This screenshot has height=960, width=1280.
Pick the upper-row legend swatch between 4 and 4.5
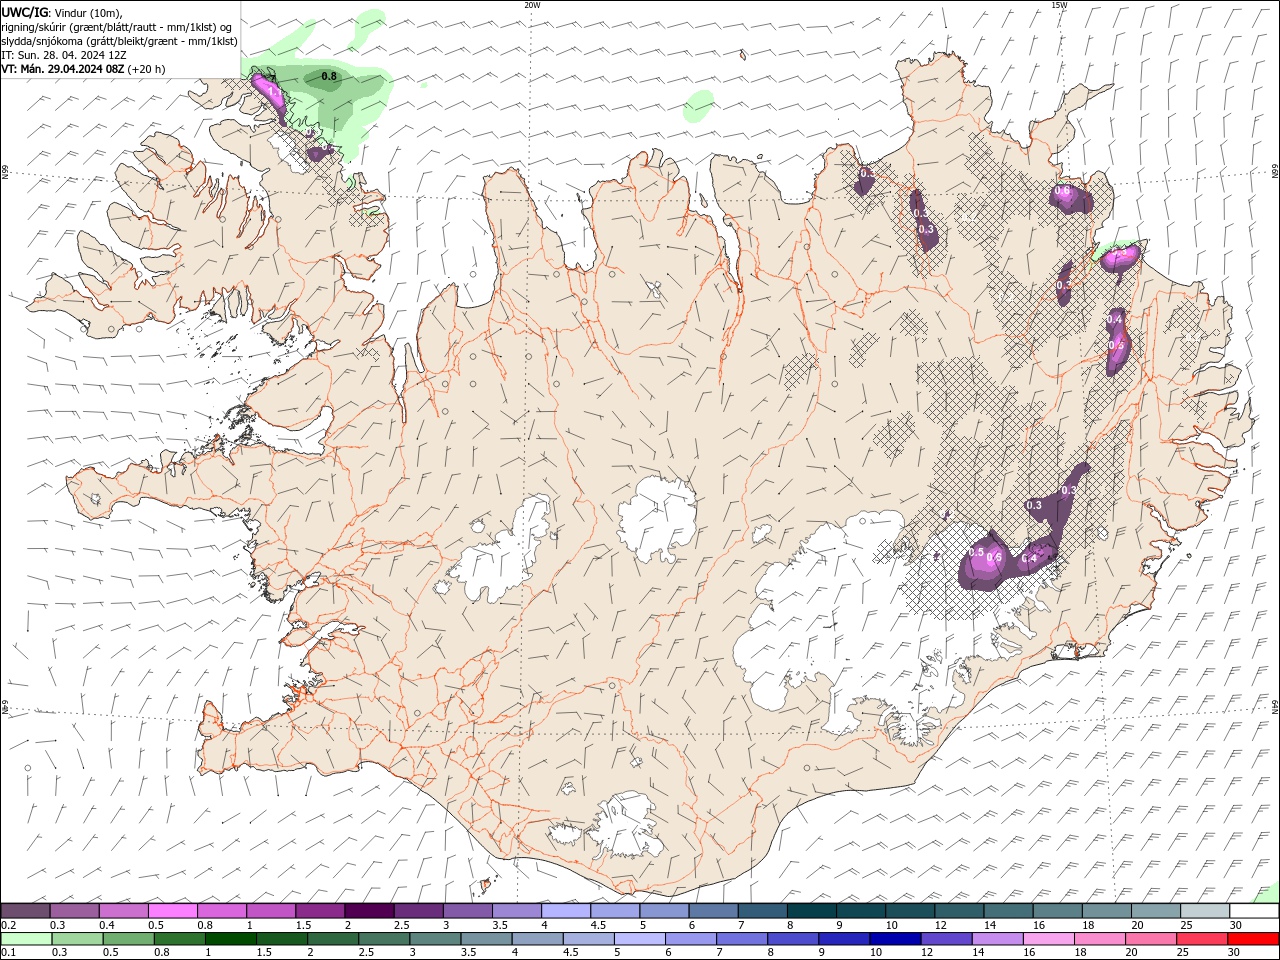tap(566, 911)
